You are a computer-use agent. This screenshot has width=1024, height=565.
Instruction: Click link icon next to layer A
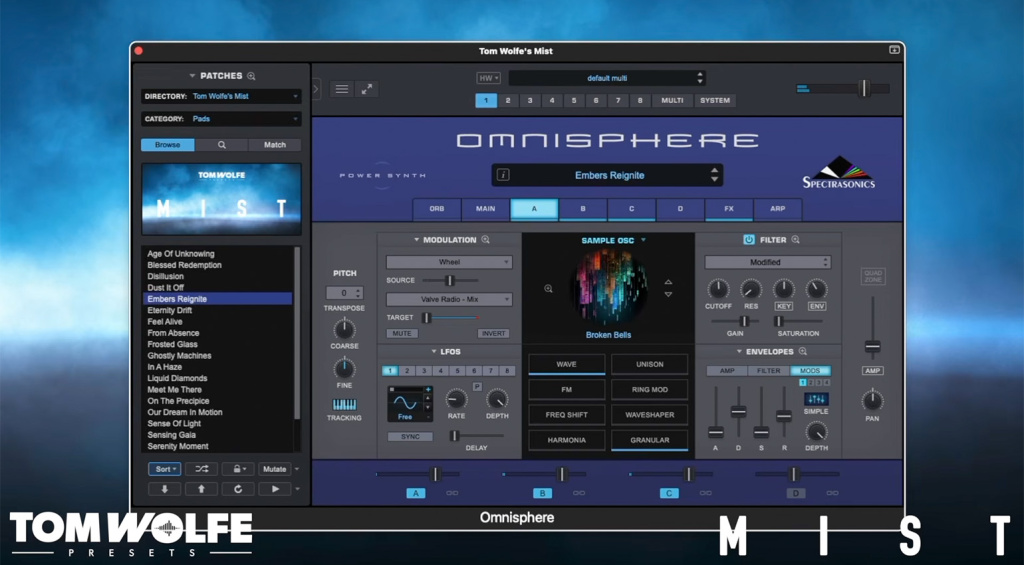pyautogui.click(x=452, y=493)
